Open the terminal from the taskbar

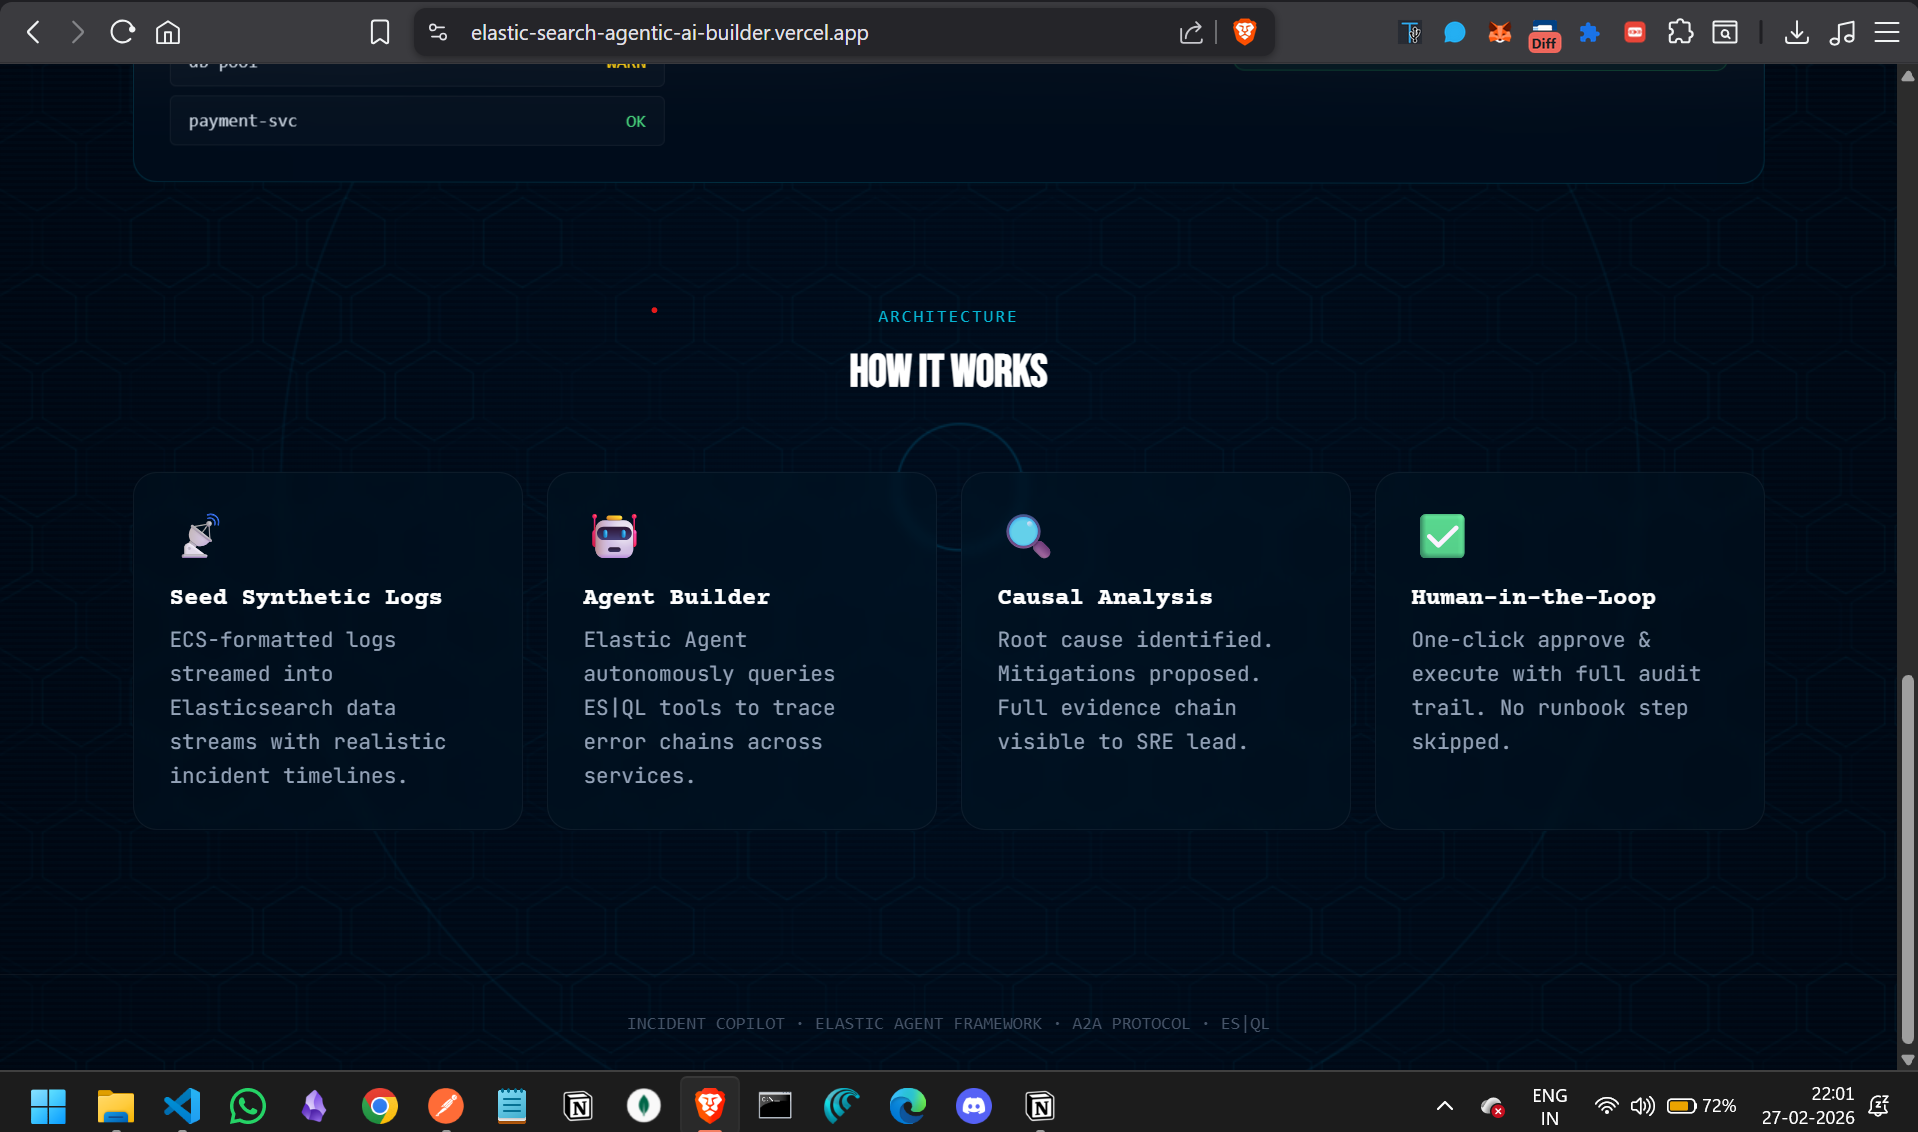(x=775, y=1106)
